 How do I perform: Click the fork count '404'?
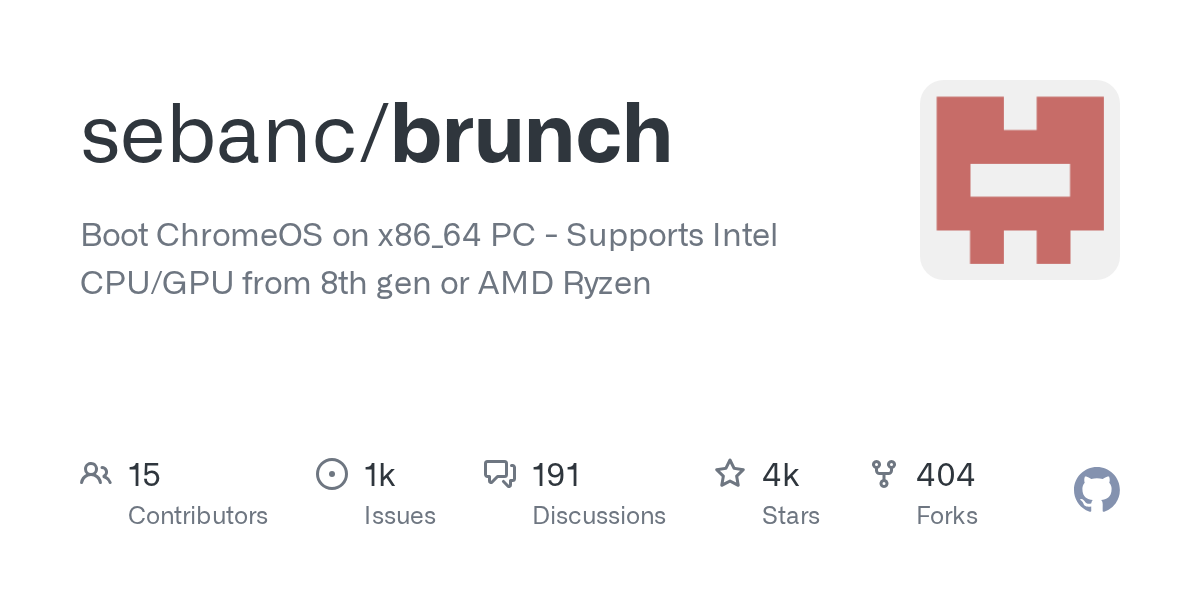pos(945,475)
